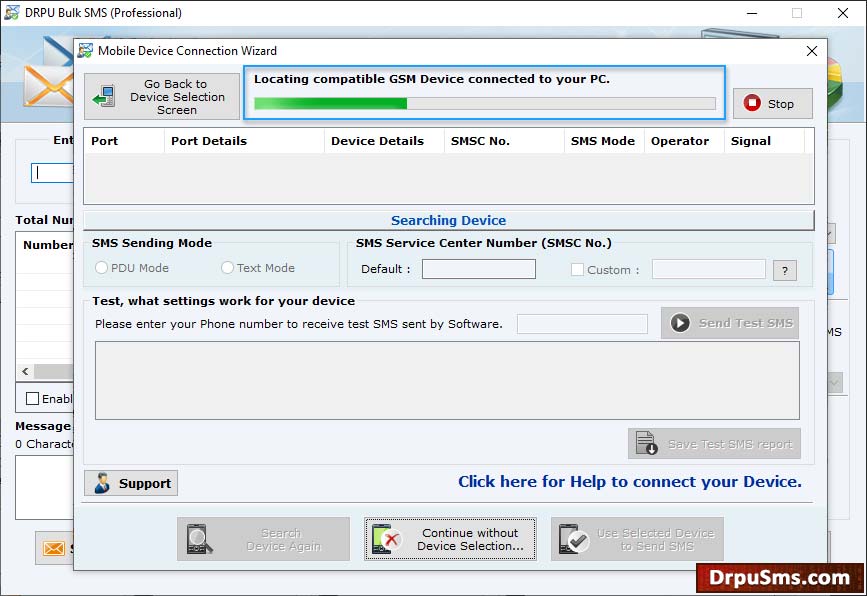Click the Support button

click(131, 483)
